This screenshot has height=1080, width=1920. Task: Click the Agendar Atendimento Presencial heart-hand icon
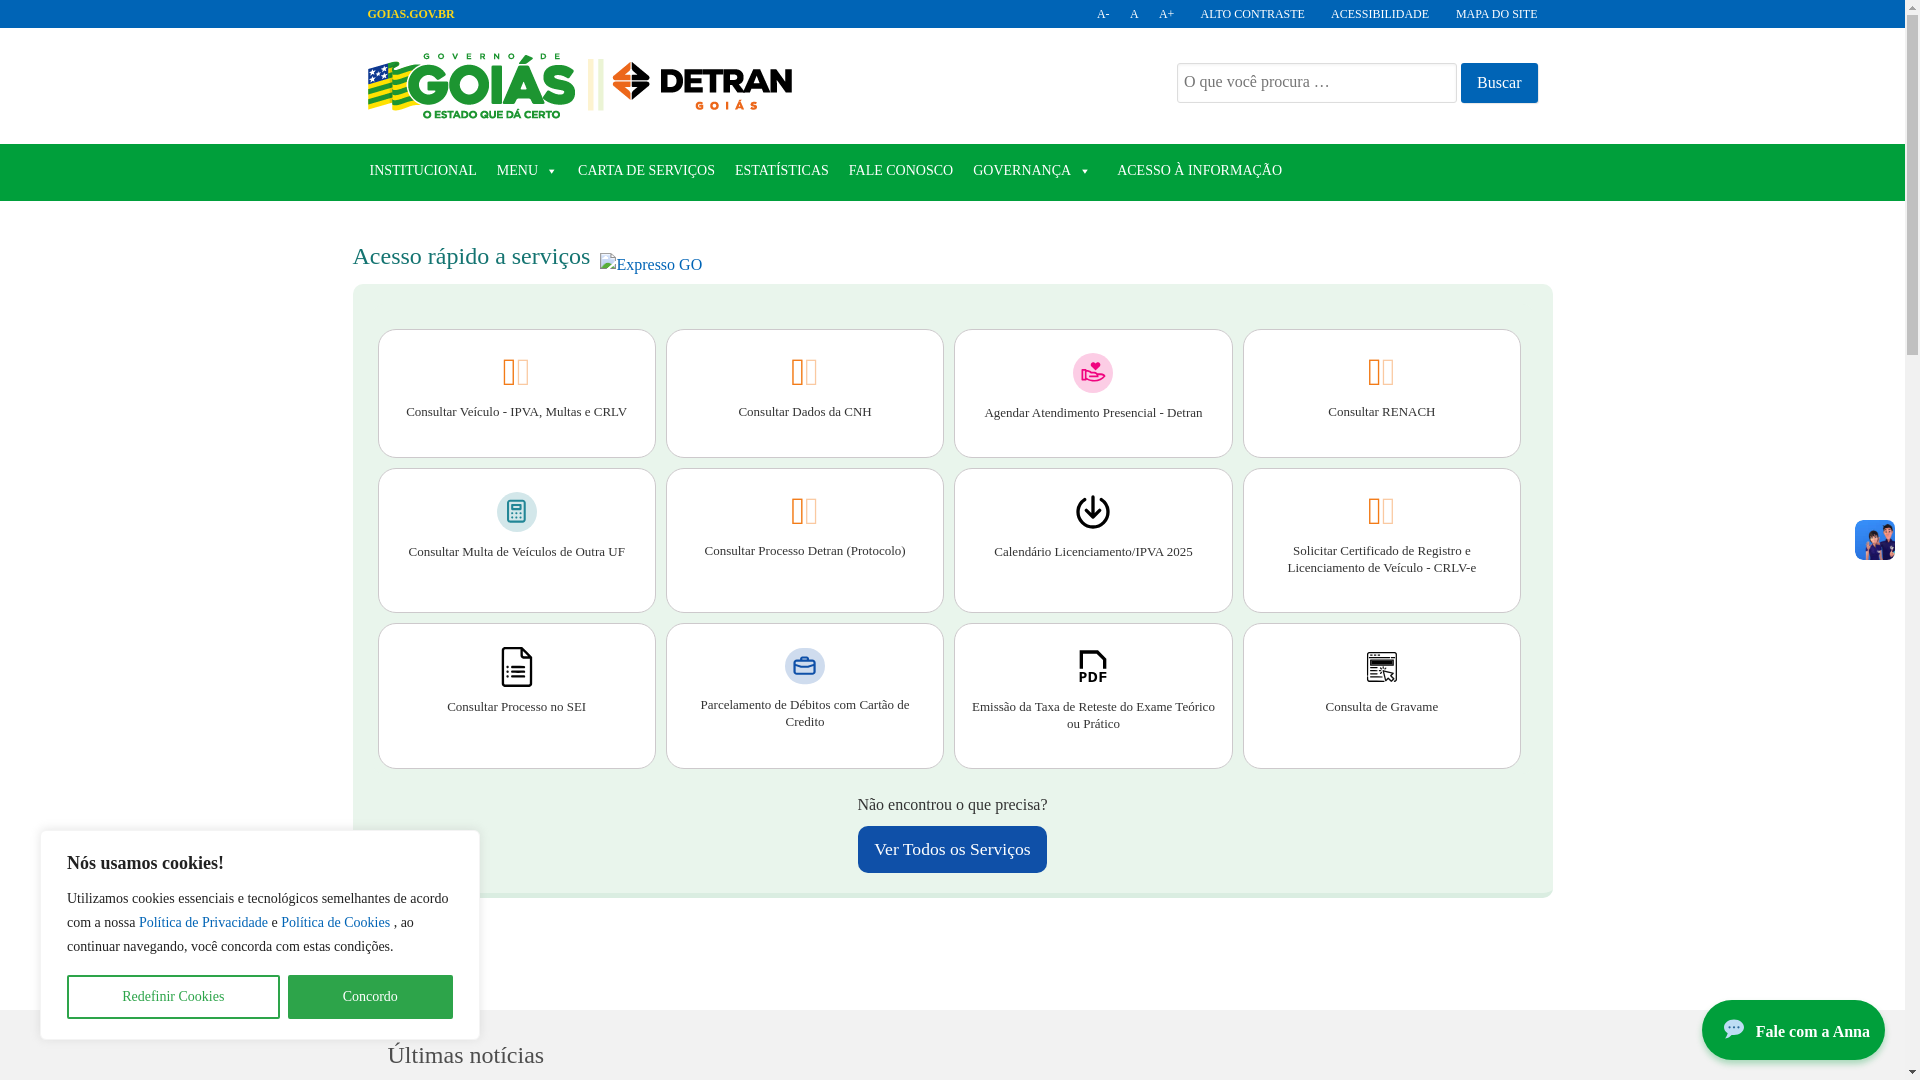[1092, 373]
